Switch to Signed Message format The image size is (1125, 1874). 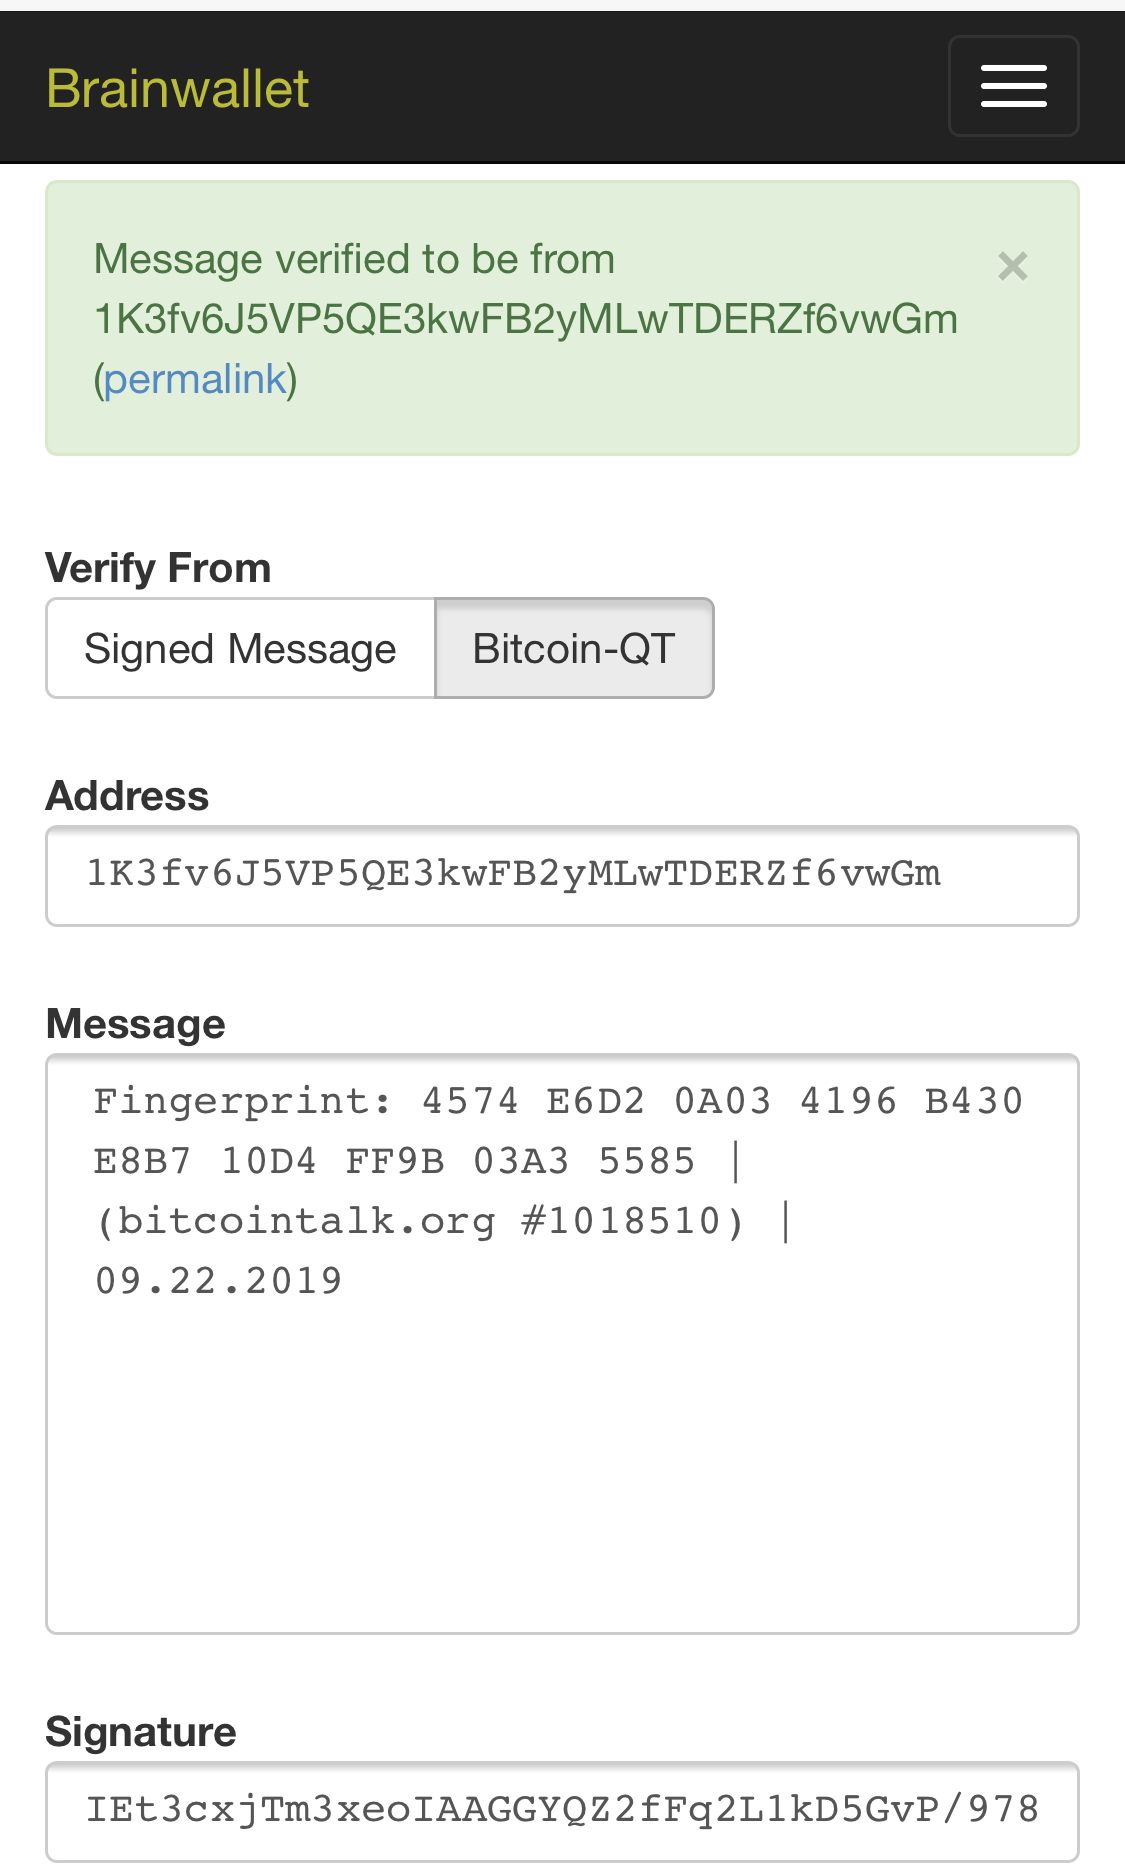tap(240, 648)
